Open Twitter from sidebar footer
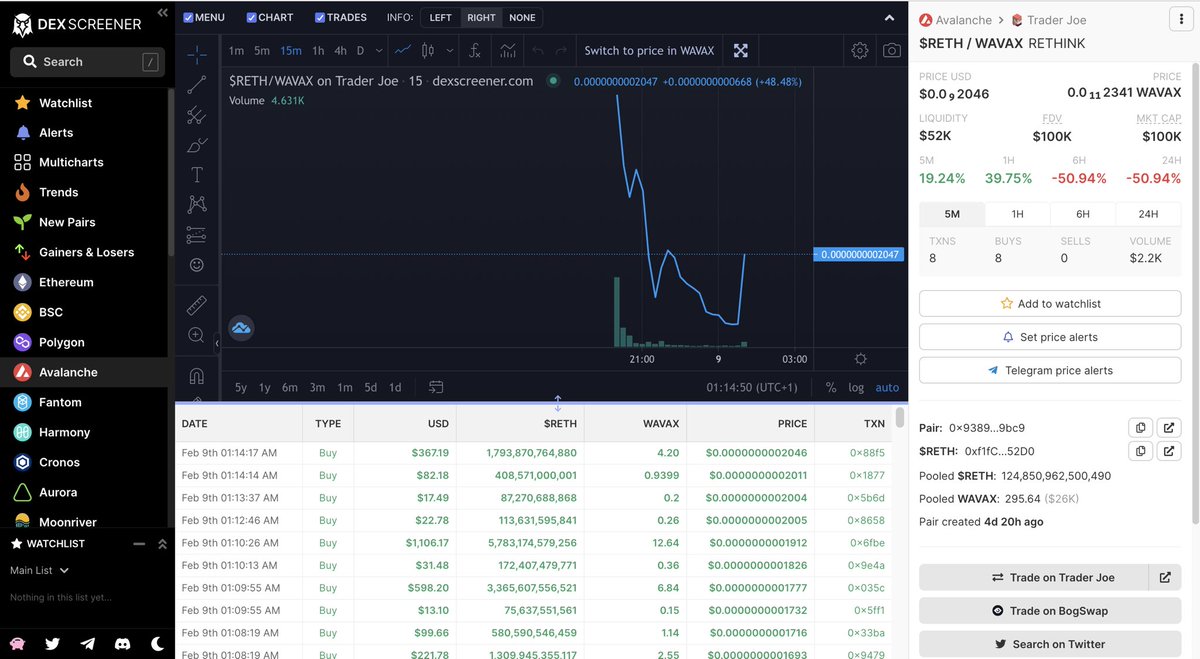The image size is (1200, 659). (53, 644)
